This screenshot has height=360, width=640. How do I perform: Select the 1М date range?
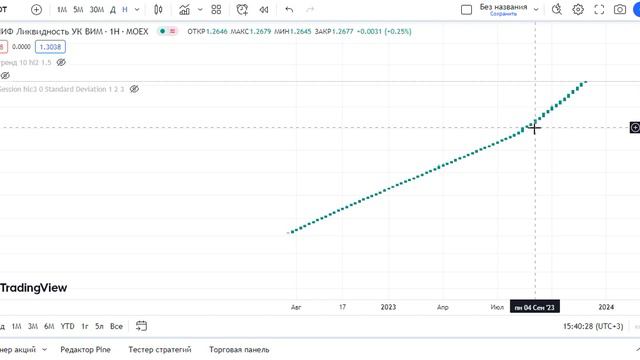click(x=16, y=326)
